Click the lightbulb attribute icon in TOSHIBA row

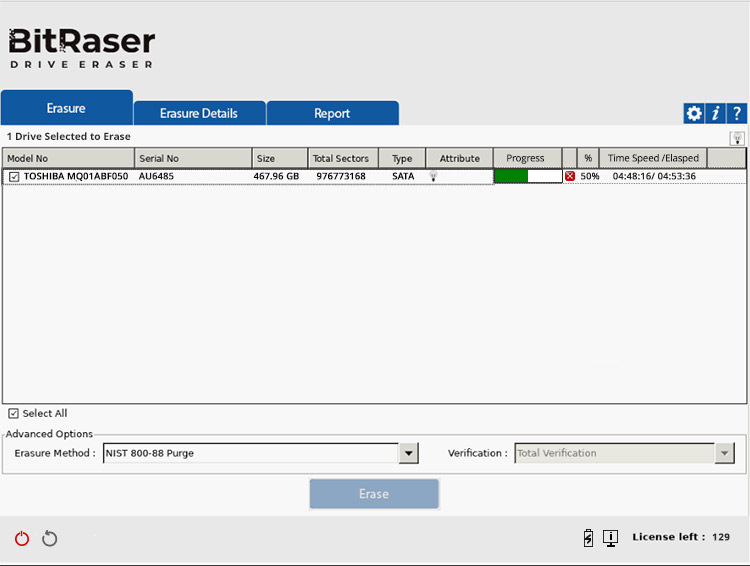(x=433, y=176)
